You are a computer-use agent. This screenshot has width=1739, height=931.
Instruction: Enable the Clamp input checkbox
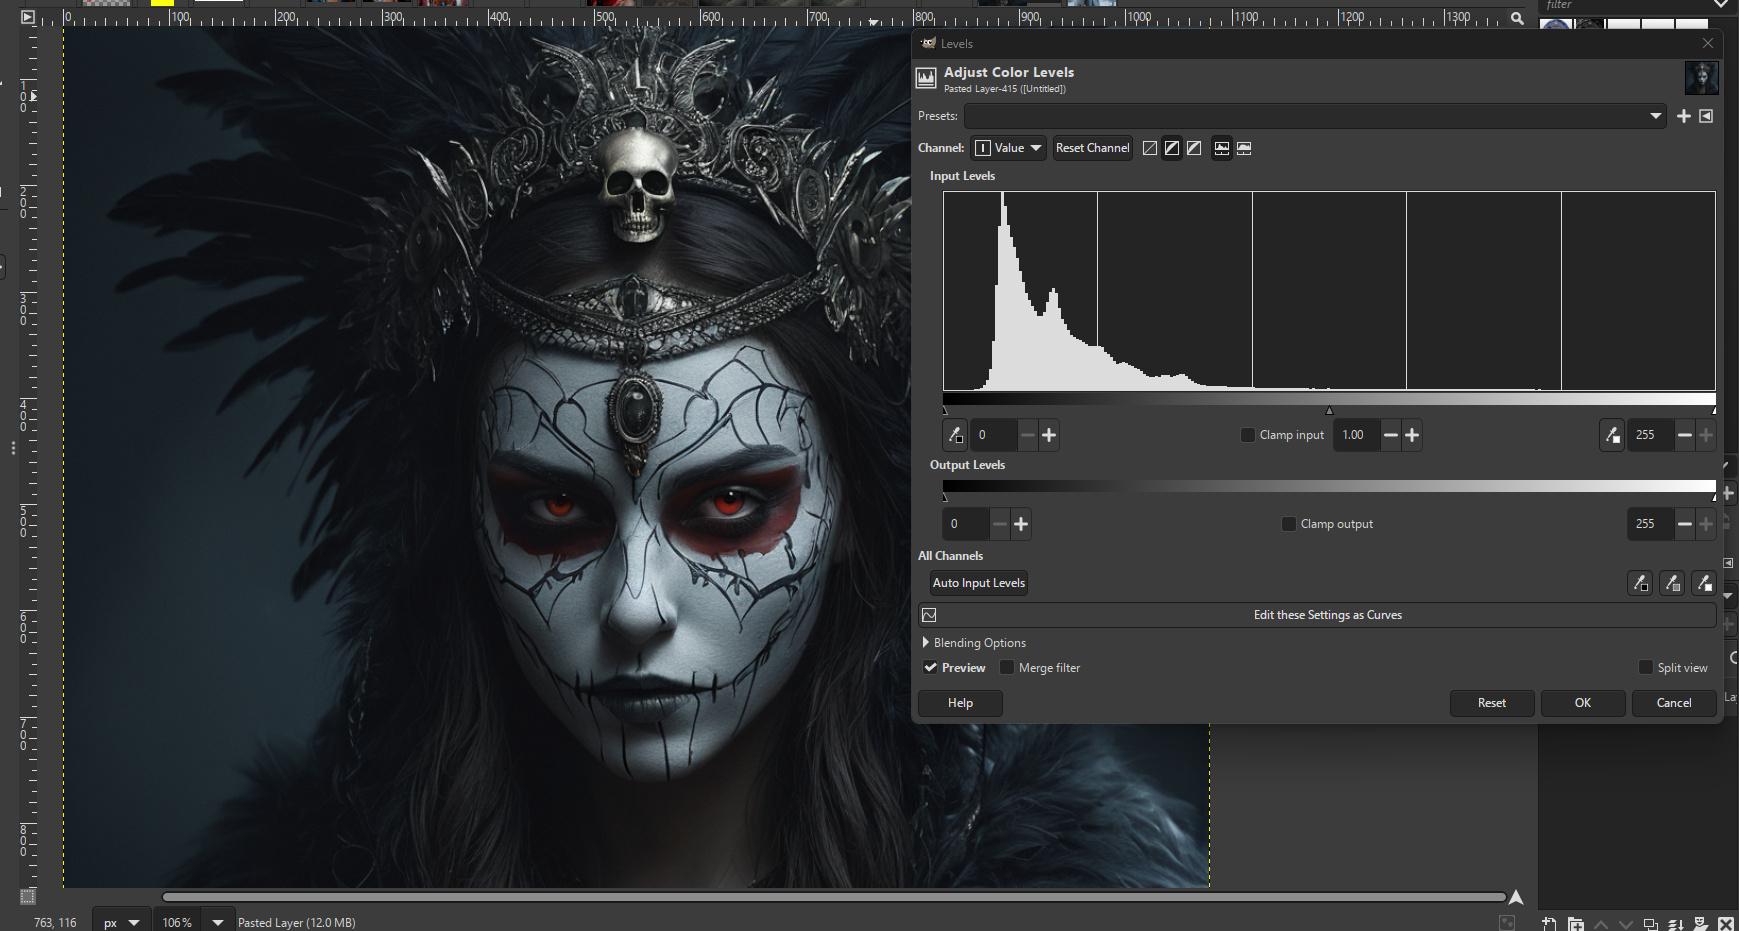[x=1248, y=435]
